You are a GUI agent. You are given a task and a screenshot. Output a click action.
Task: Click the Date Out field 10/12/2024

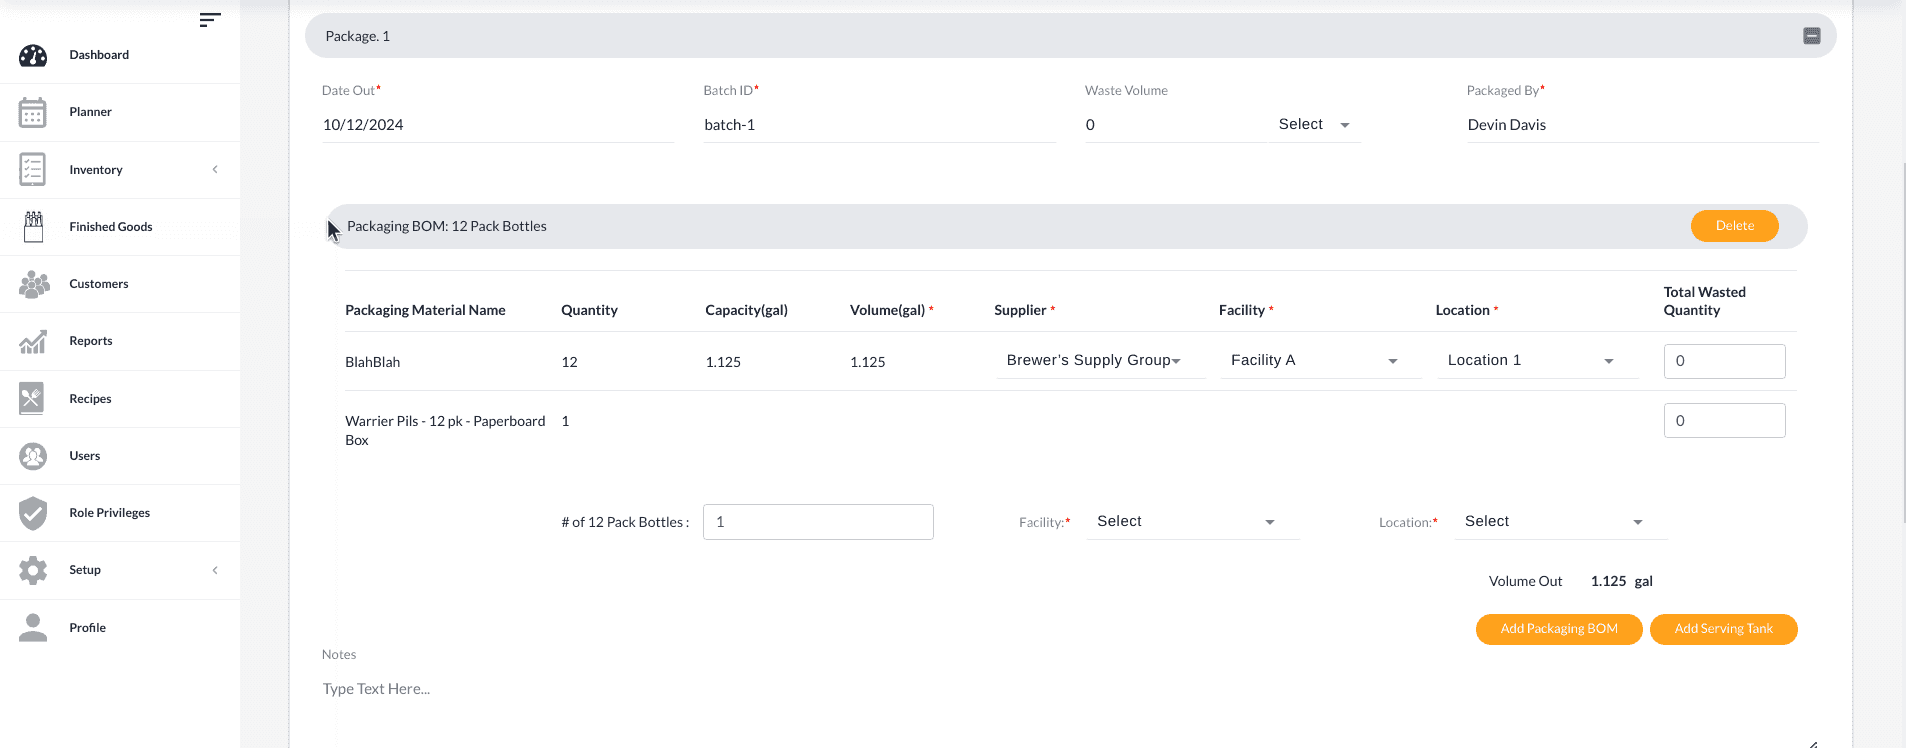tap(498, 125)
